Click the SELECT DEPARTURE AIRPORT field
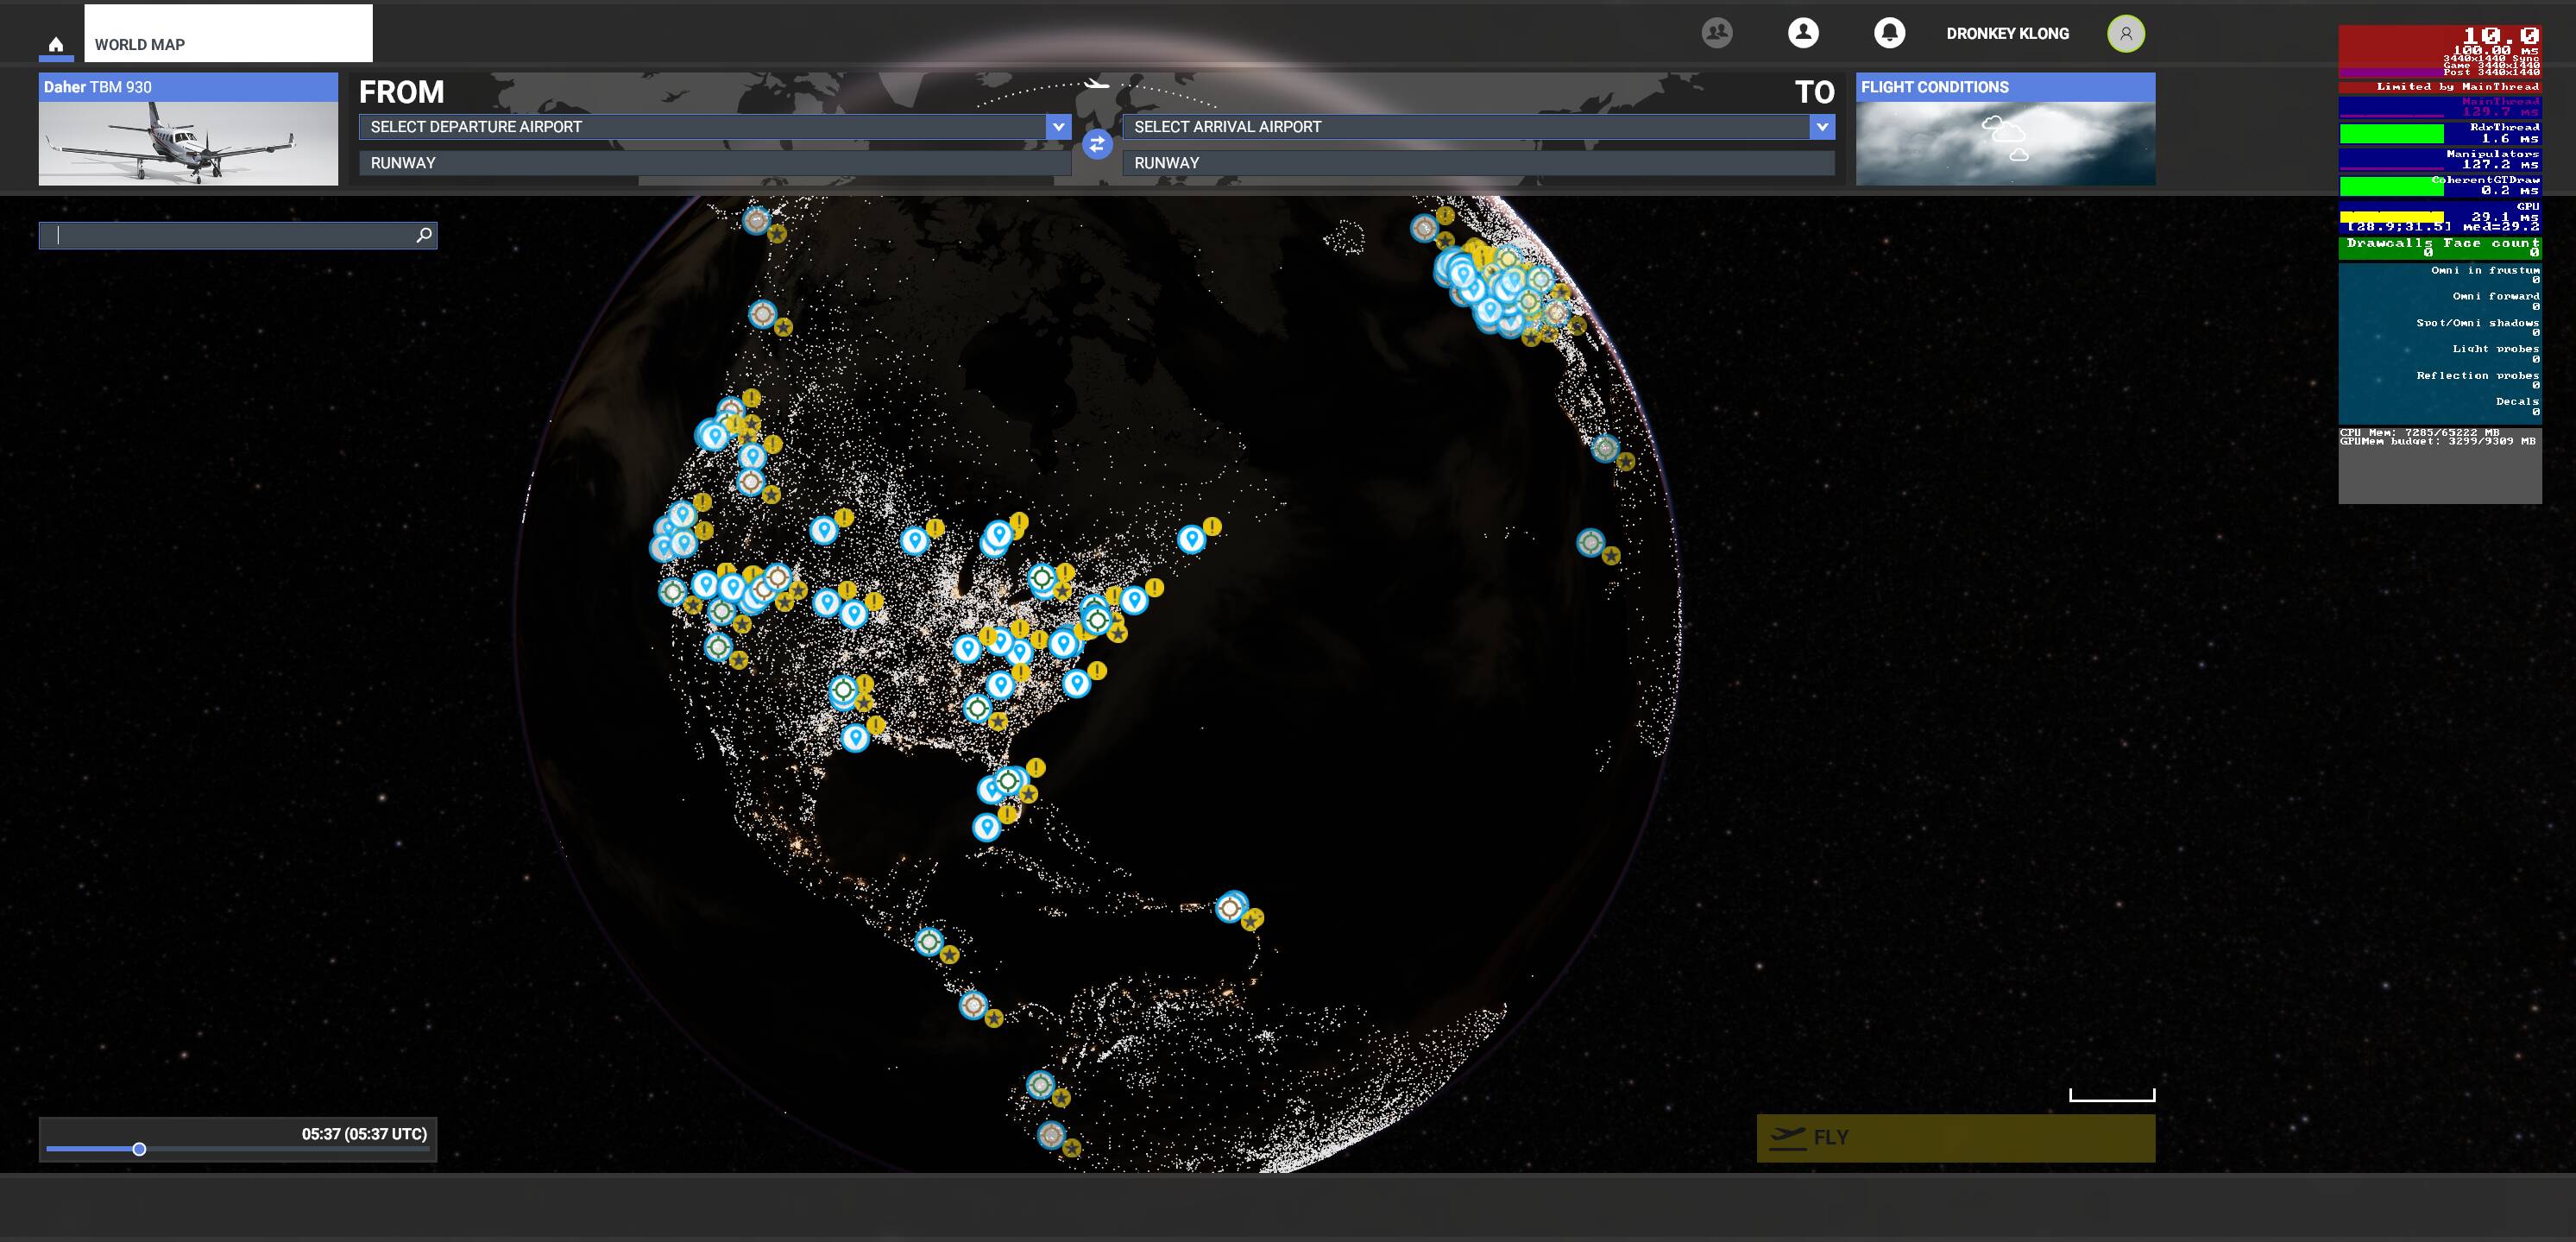This screenshot has width=2576, height=1242. click(703, 127)
